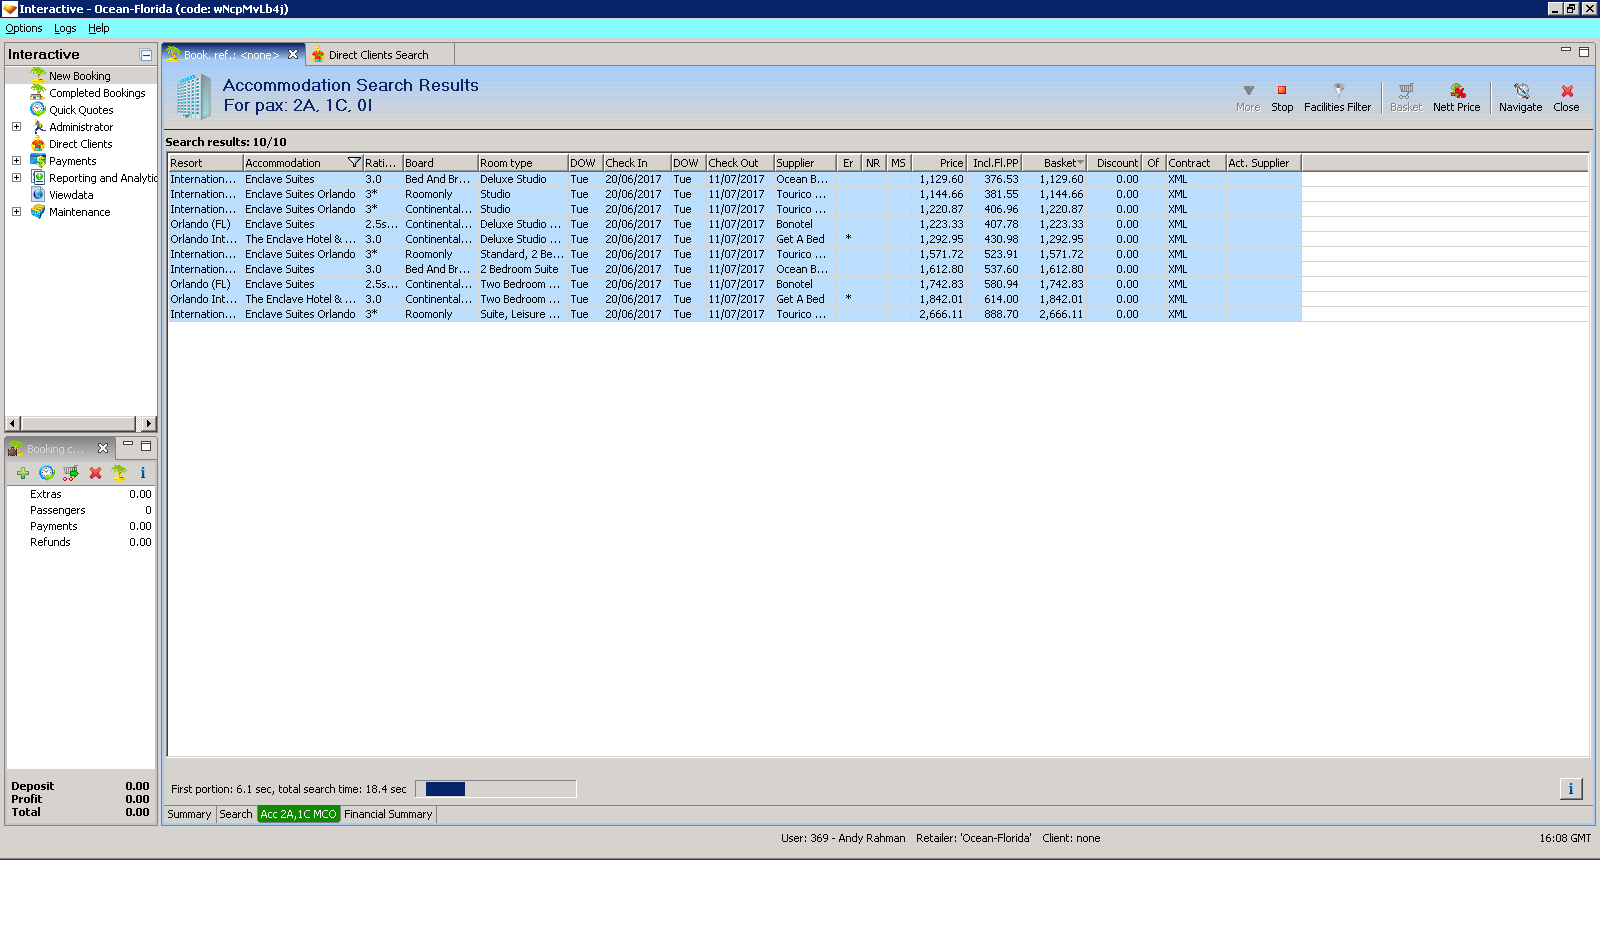Click the filter funnel in Accommodation column header

[354, 163]
